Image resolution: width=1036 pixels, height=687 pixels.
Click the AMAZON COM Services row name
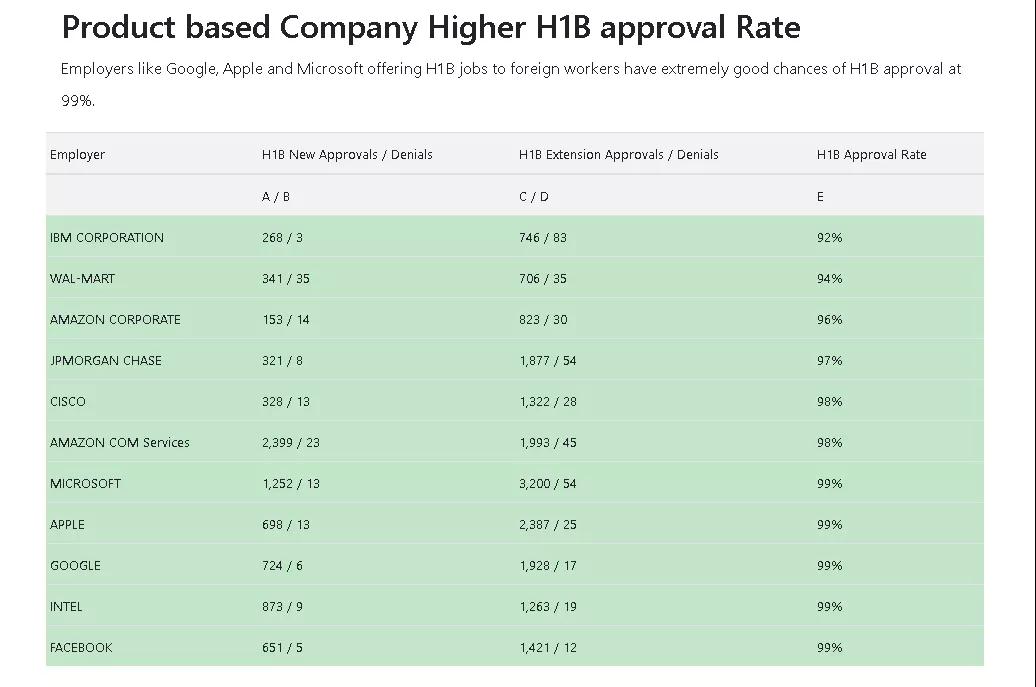[x=119, y=443]
